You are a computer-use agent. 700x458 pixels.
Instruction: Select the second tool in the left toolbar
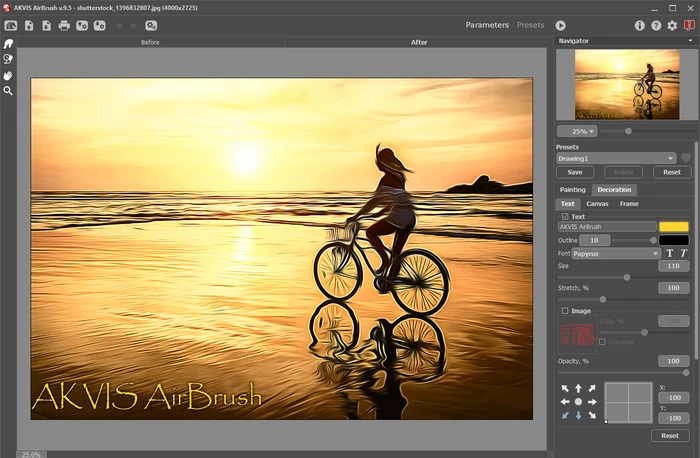8,59
